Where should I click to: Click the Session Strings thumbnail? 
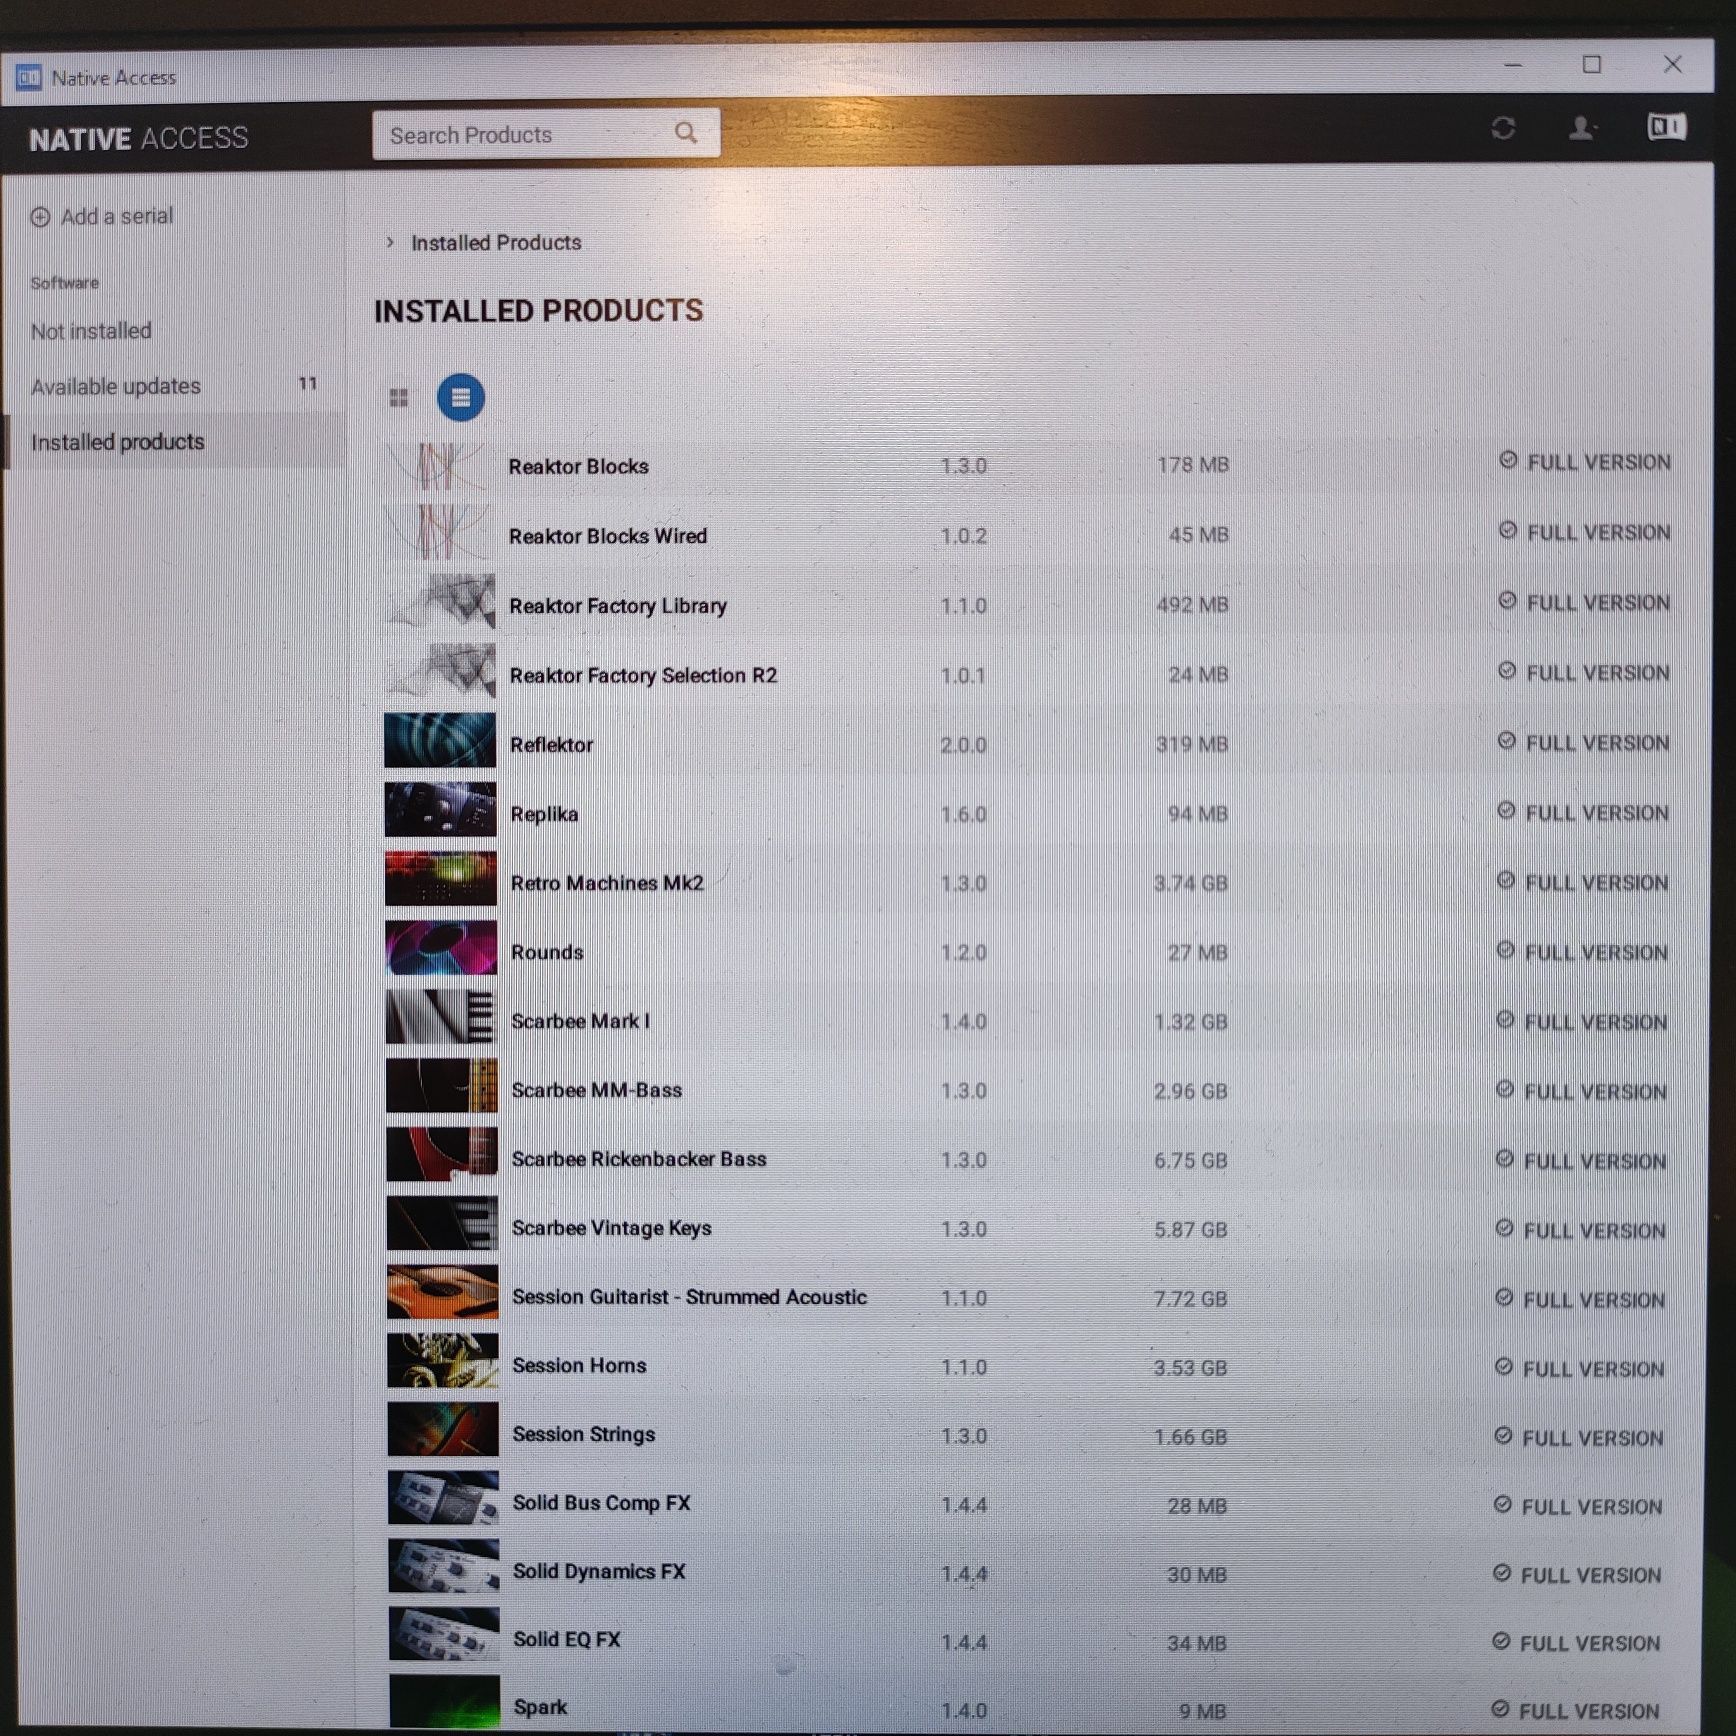pyautogui.click(x=443, y=1429)
